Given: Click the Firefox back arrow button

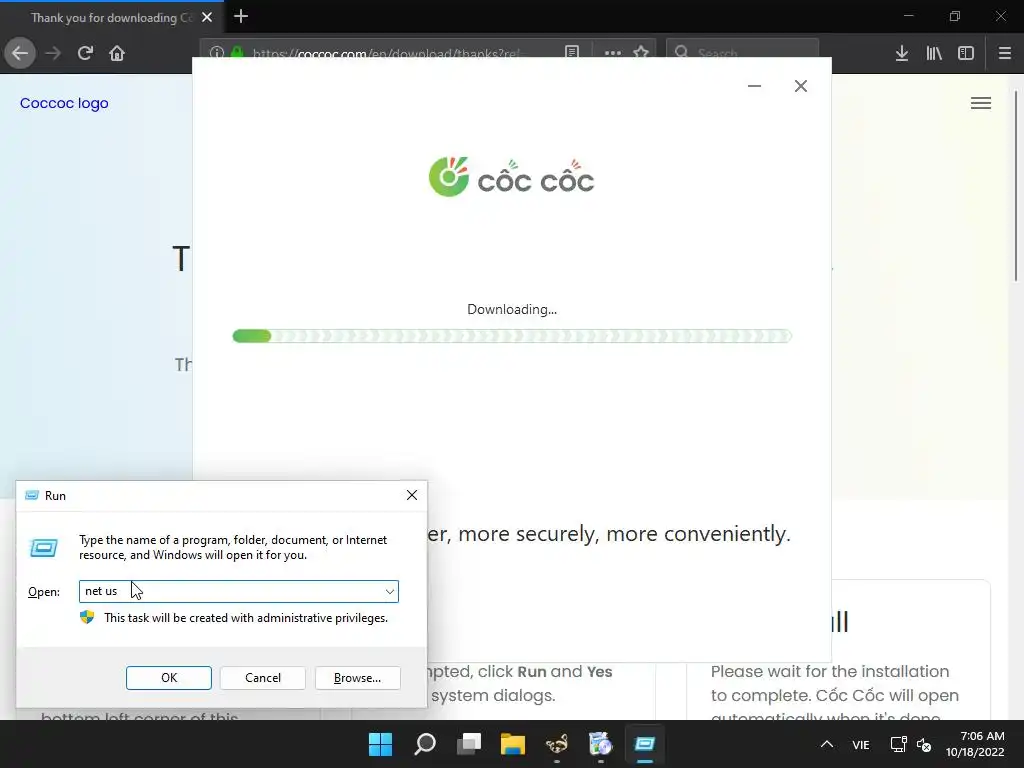Looking at the screenshot, I should click(x=20, y=53).
